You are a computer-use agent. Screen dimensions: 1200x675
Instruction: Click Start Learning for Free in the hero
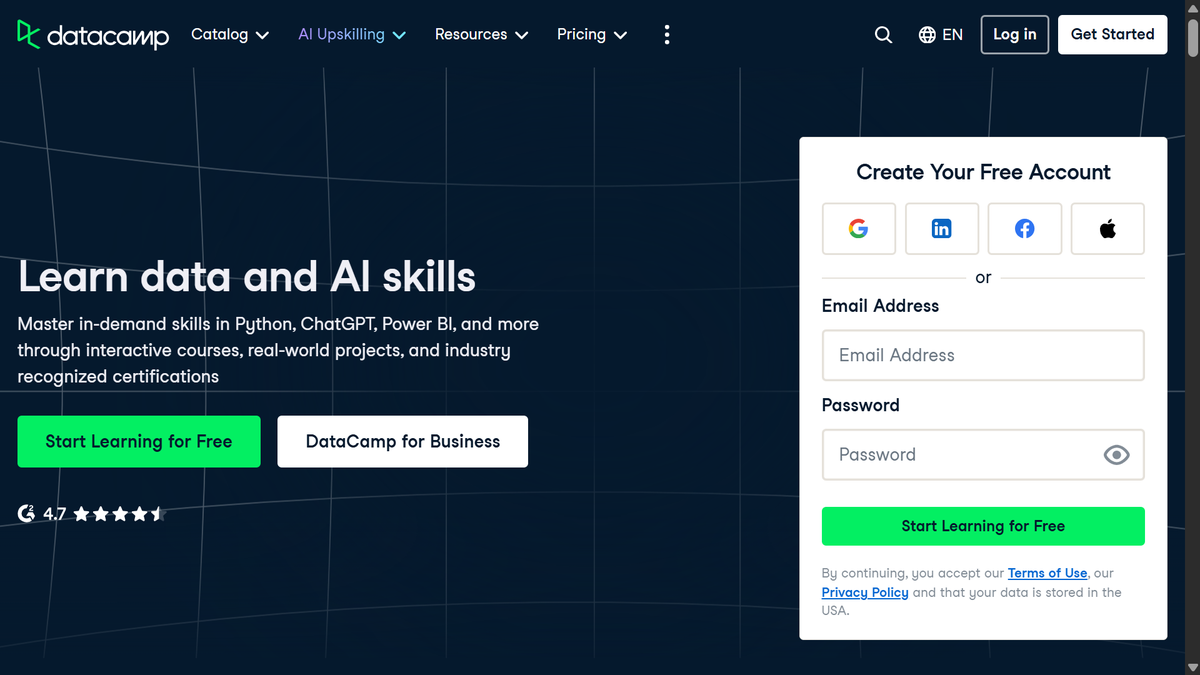(x=138, y=441)
